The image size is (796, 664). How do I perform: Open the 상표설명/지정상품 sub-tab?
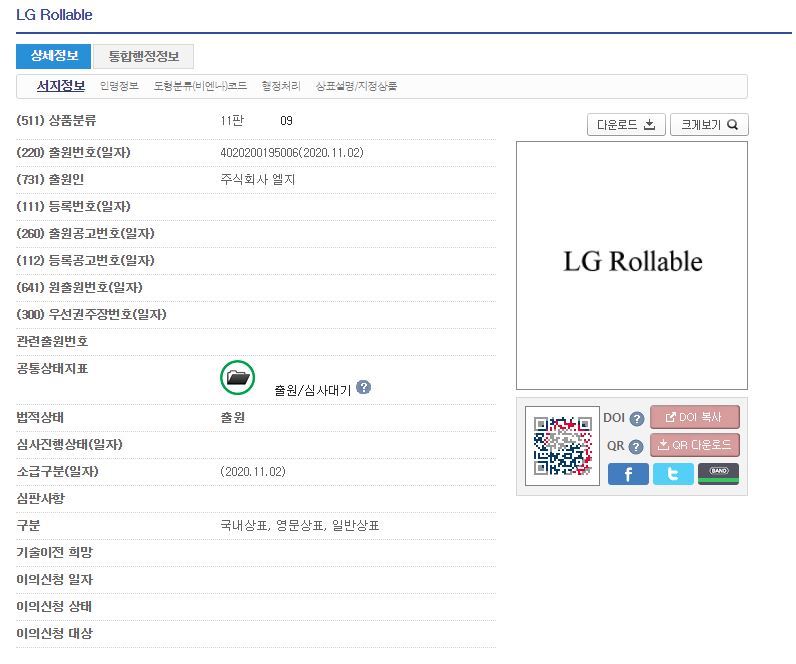[x=356, y=86]
